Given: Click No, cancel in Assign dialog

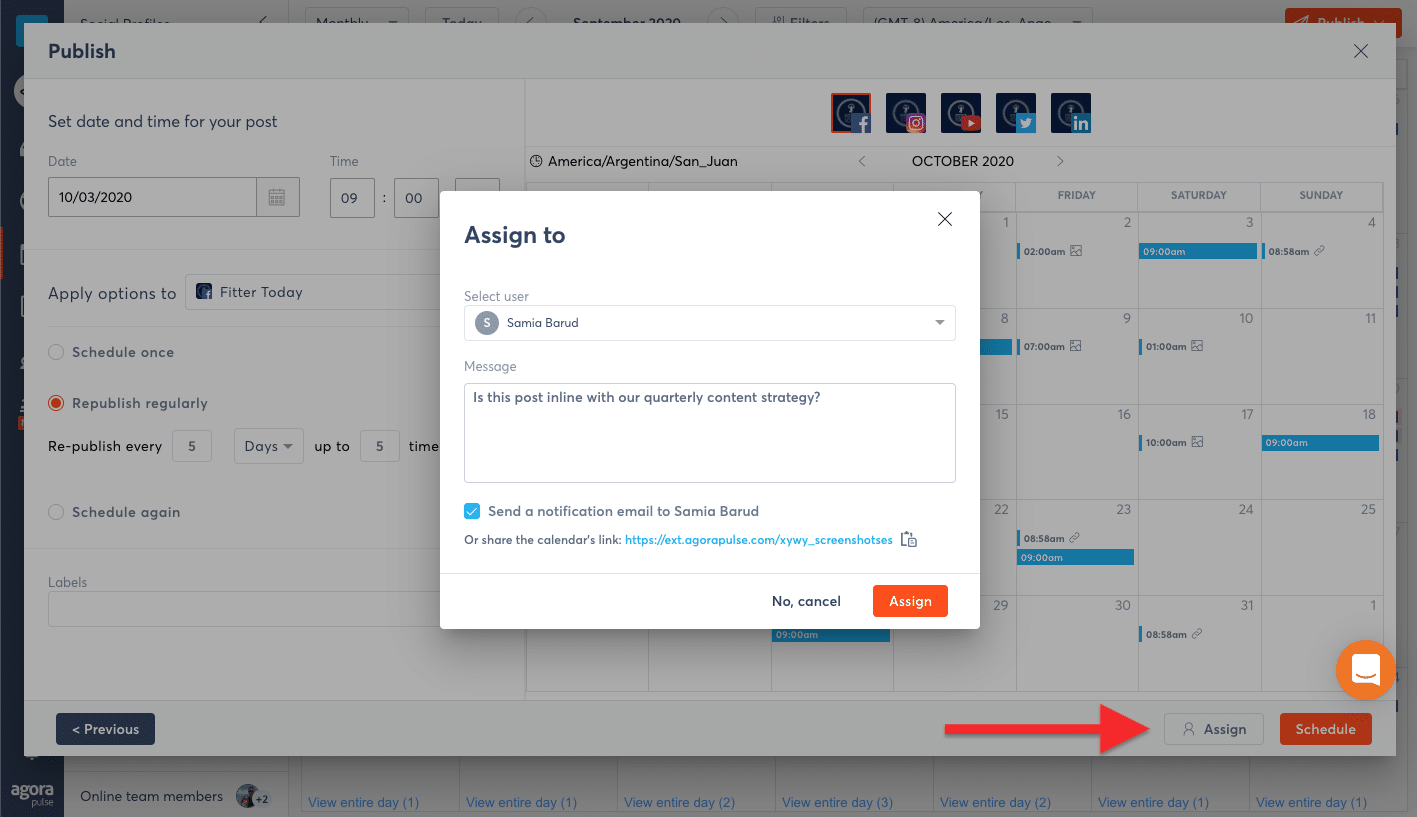Looking at the screenshot, I should [806, 601].
